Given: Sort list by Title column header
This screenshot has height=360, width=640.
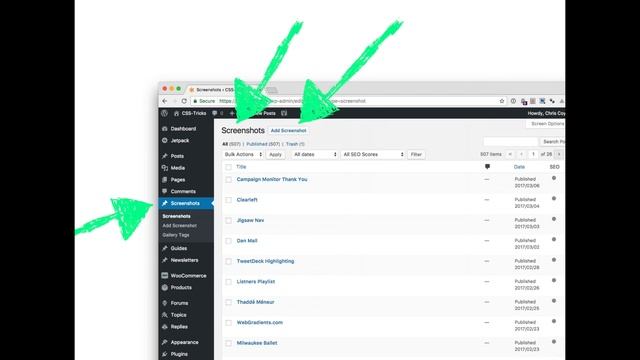Looking at the screenshot, I should [241, 167].
